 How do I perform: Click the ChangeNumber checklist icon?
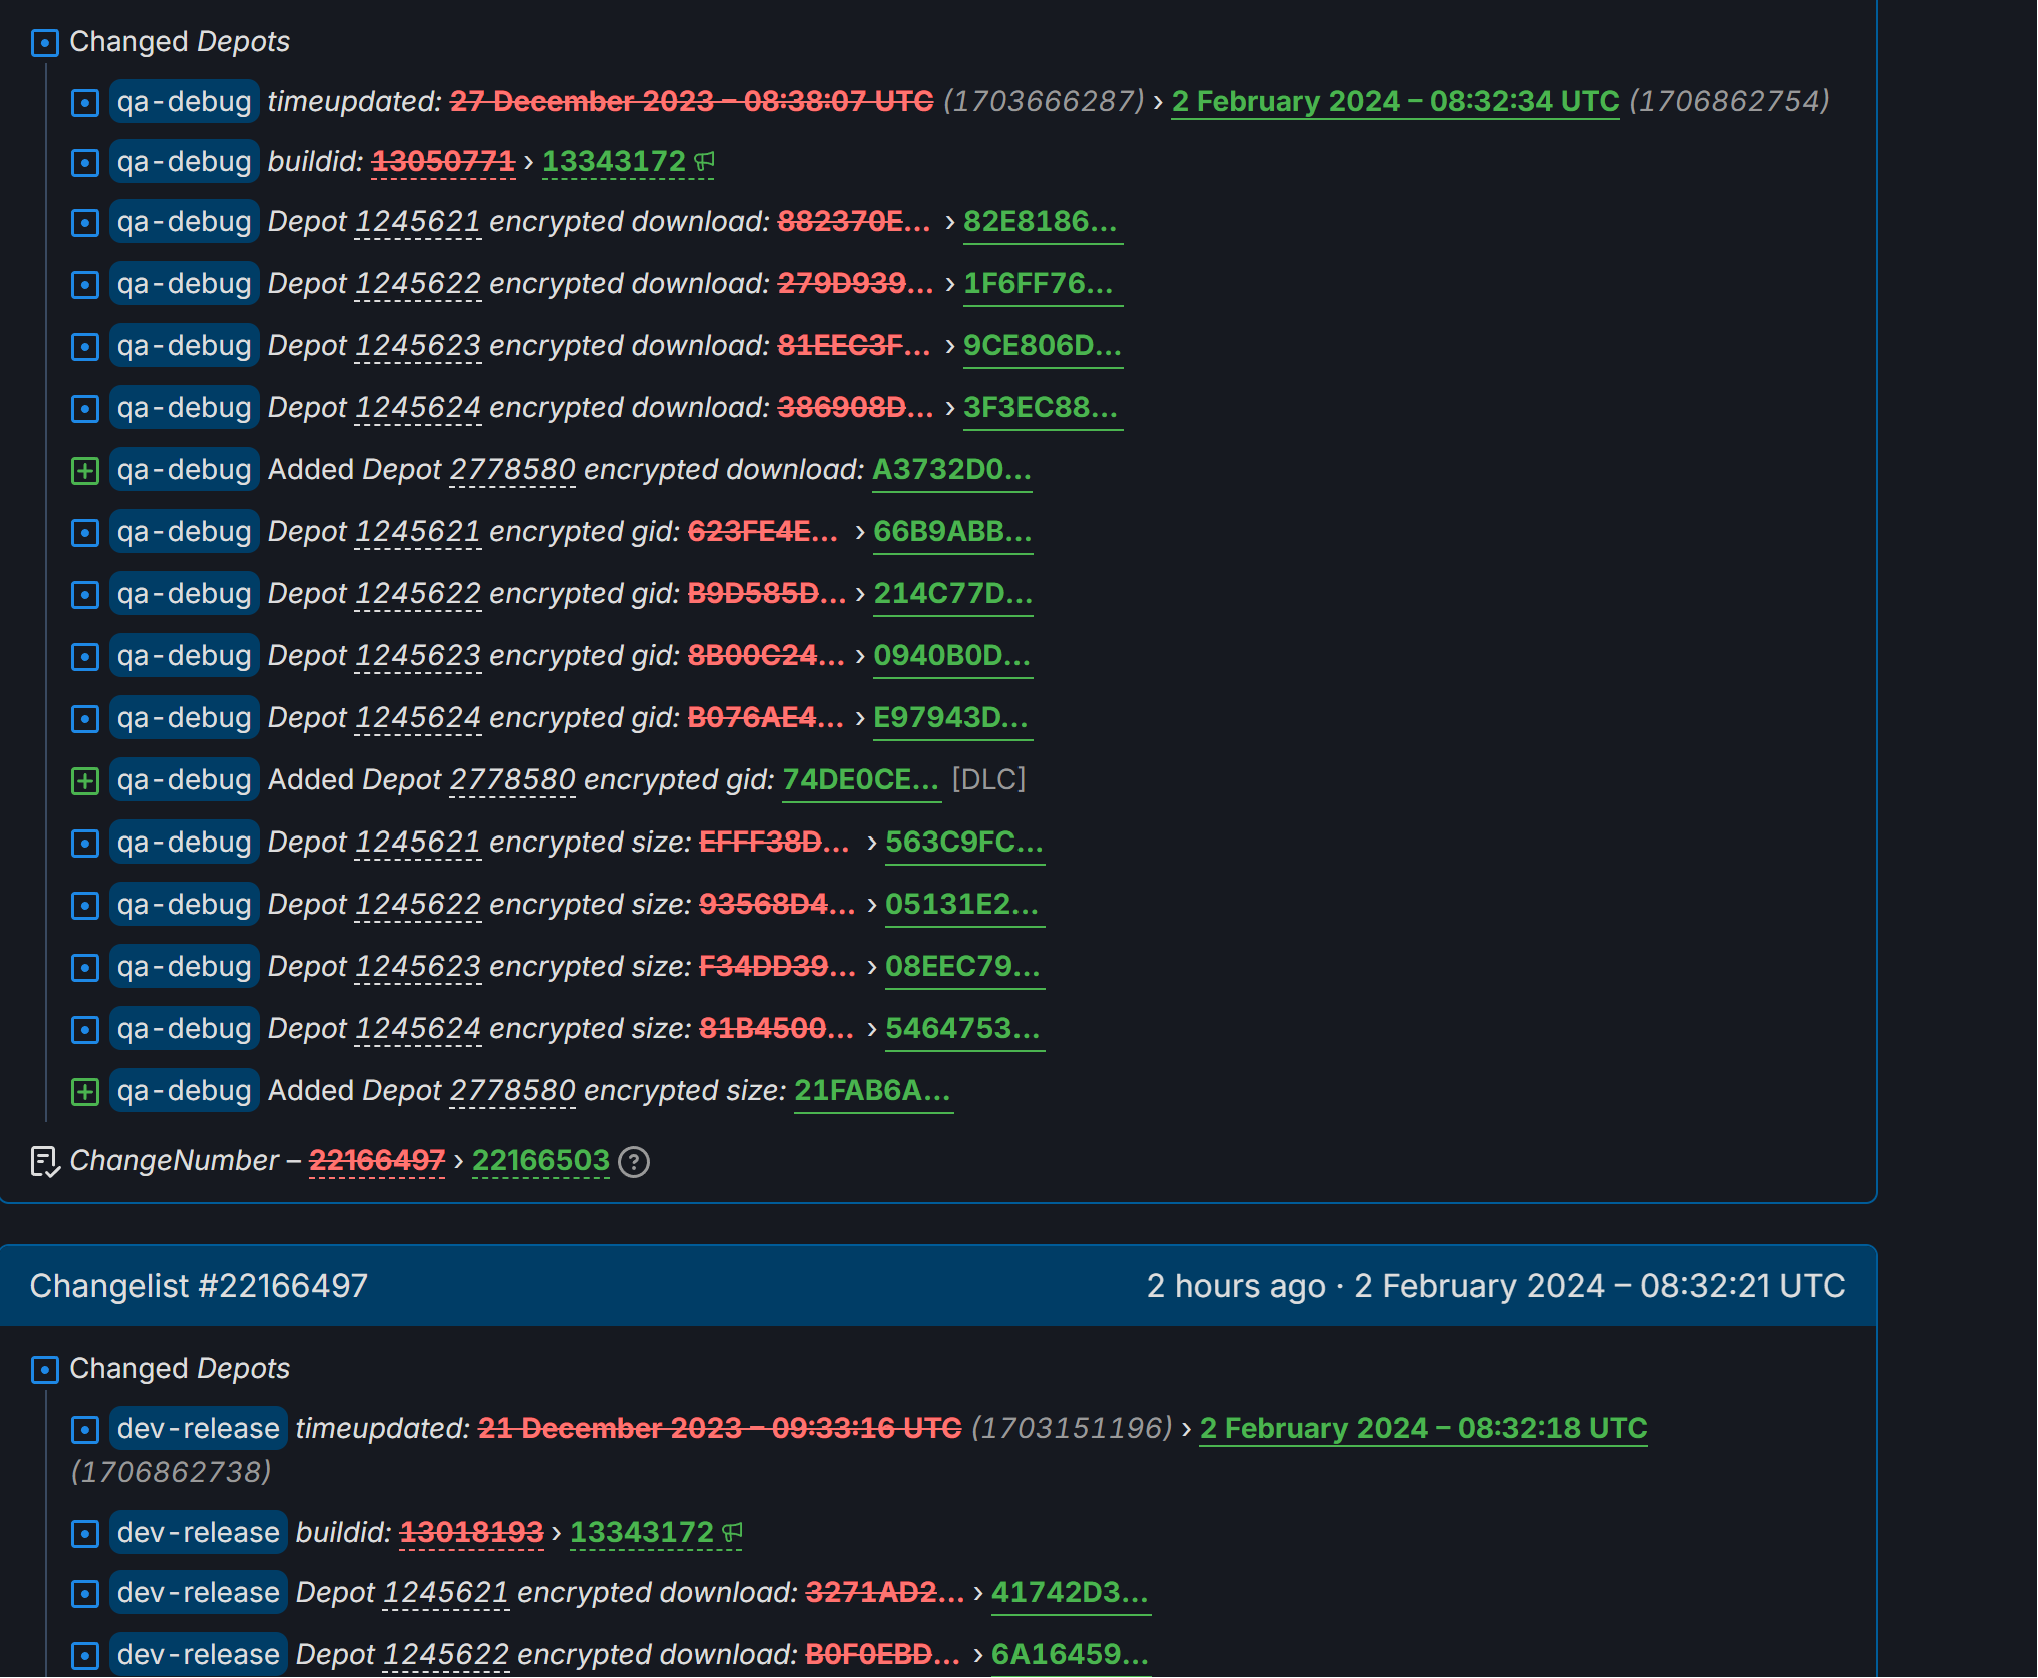coord(45,1161)
